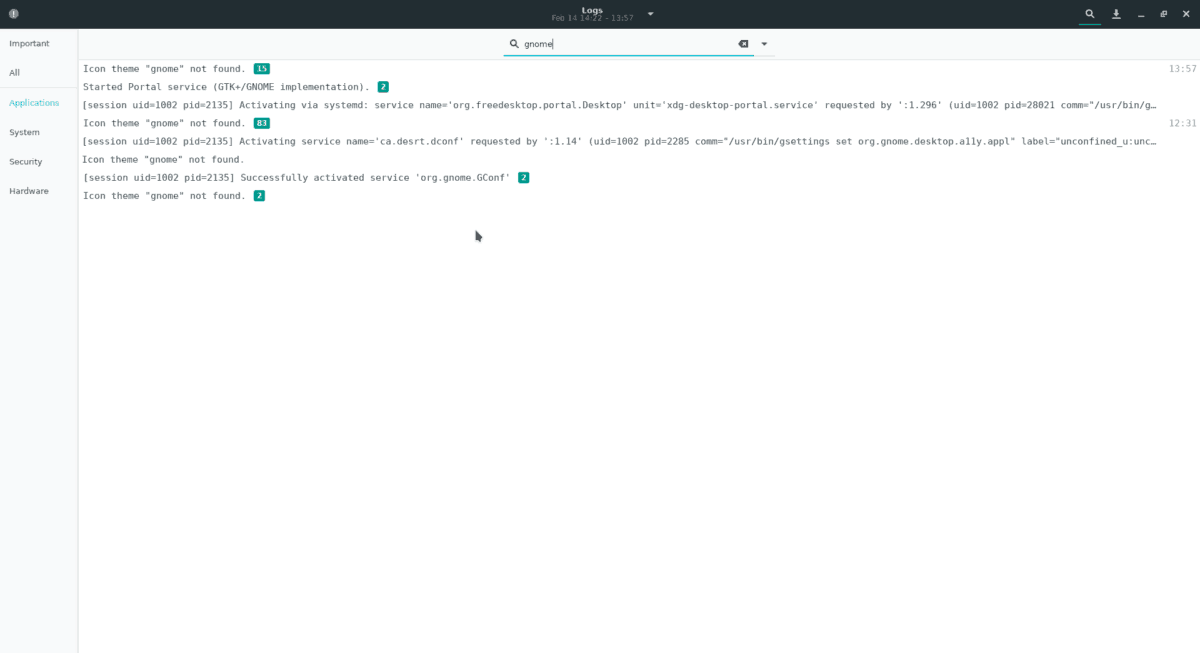Click the 2 badge next to Portal service

click(x=383, y=87)
